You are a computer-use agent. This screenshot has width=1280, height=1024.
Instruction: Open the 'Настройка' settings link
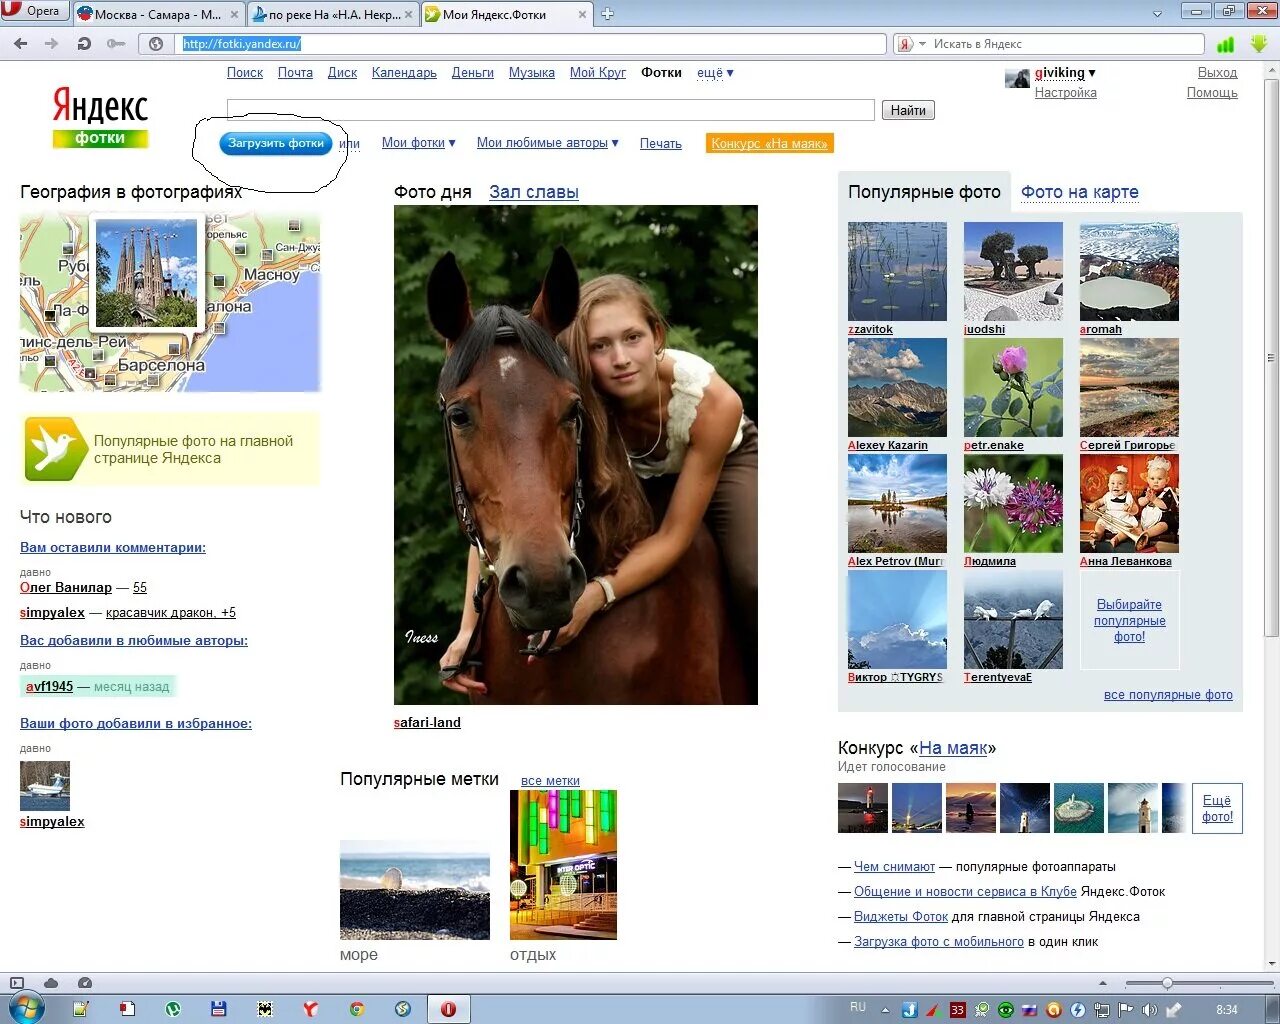coord(1065,93)
